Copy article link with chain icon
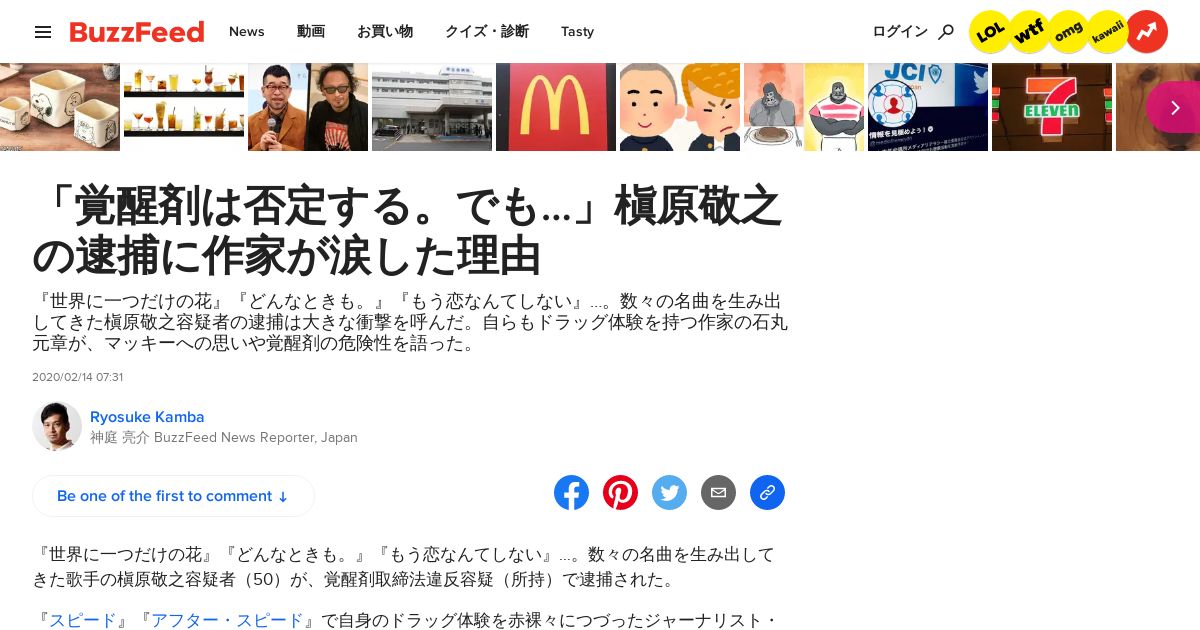 click(x=767, y=493)
